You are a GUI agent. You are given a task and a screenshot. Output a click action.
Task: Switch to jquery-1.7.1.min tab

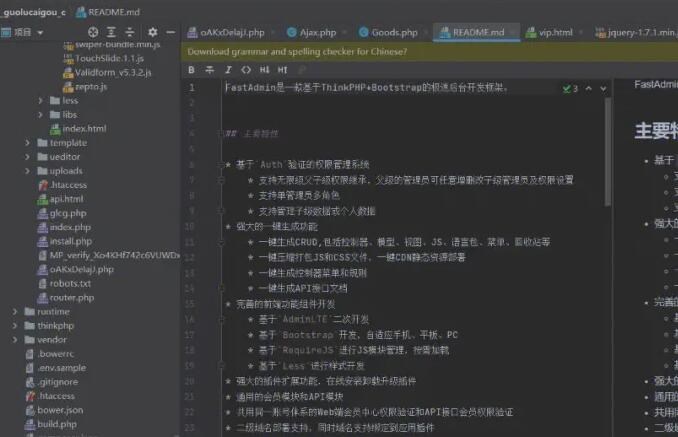636,32
